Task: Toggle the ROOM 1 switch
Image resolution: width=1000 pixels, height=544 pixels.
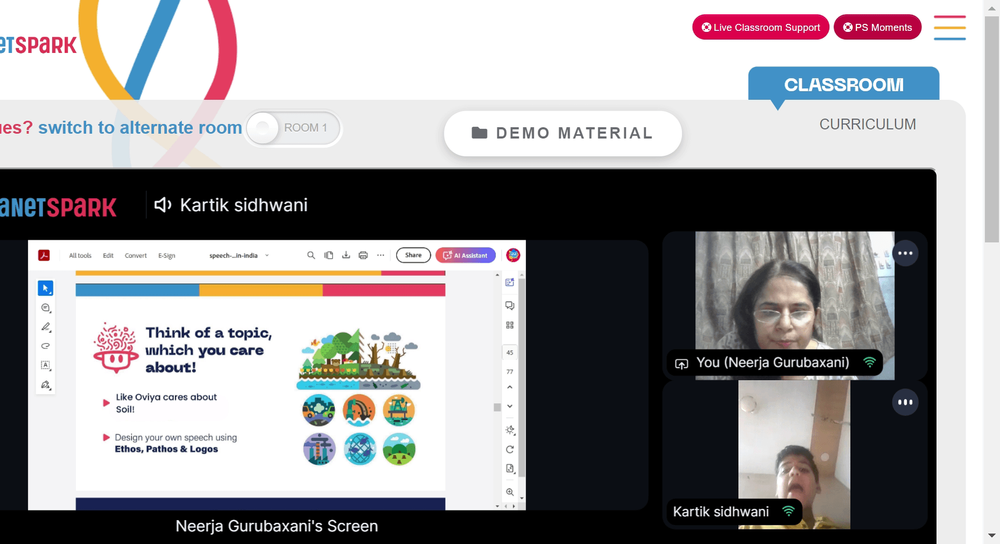Action: [x=293, y=128]
